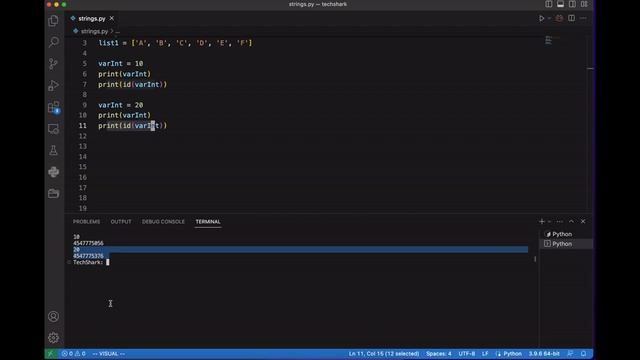Click Ln 11, Col 15 cursor position

tap(384, 354)
